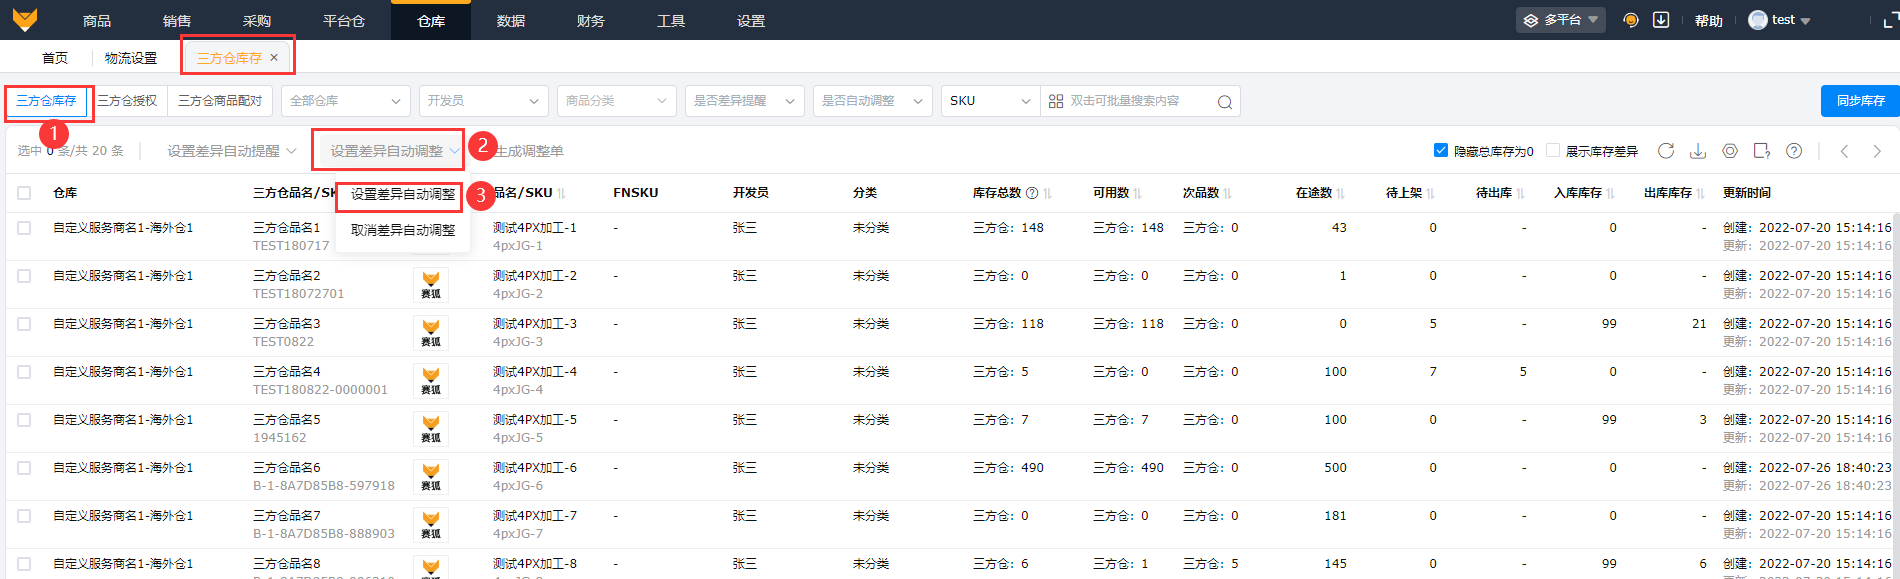Close the 三方仓库存 tab

pyautogui.click(x=274, y=58)
